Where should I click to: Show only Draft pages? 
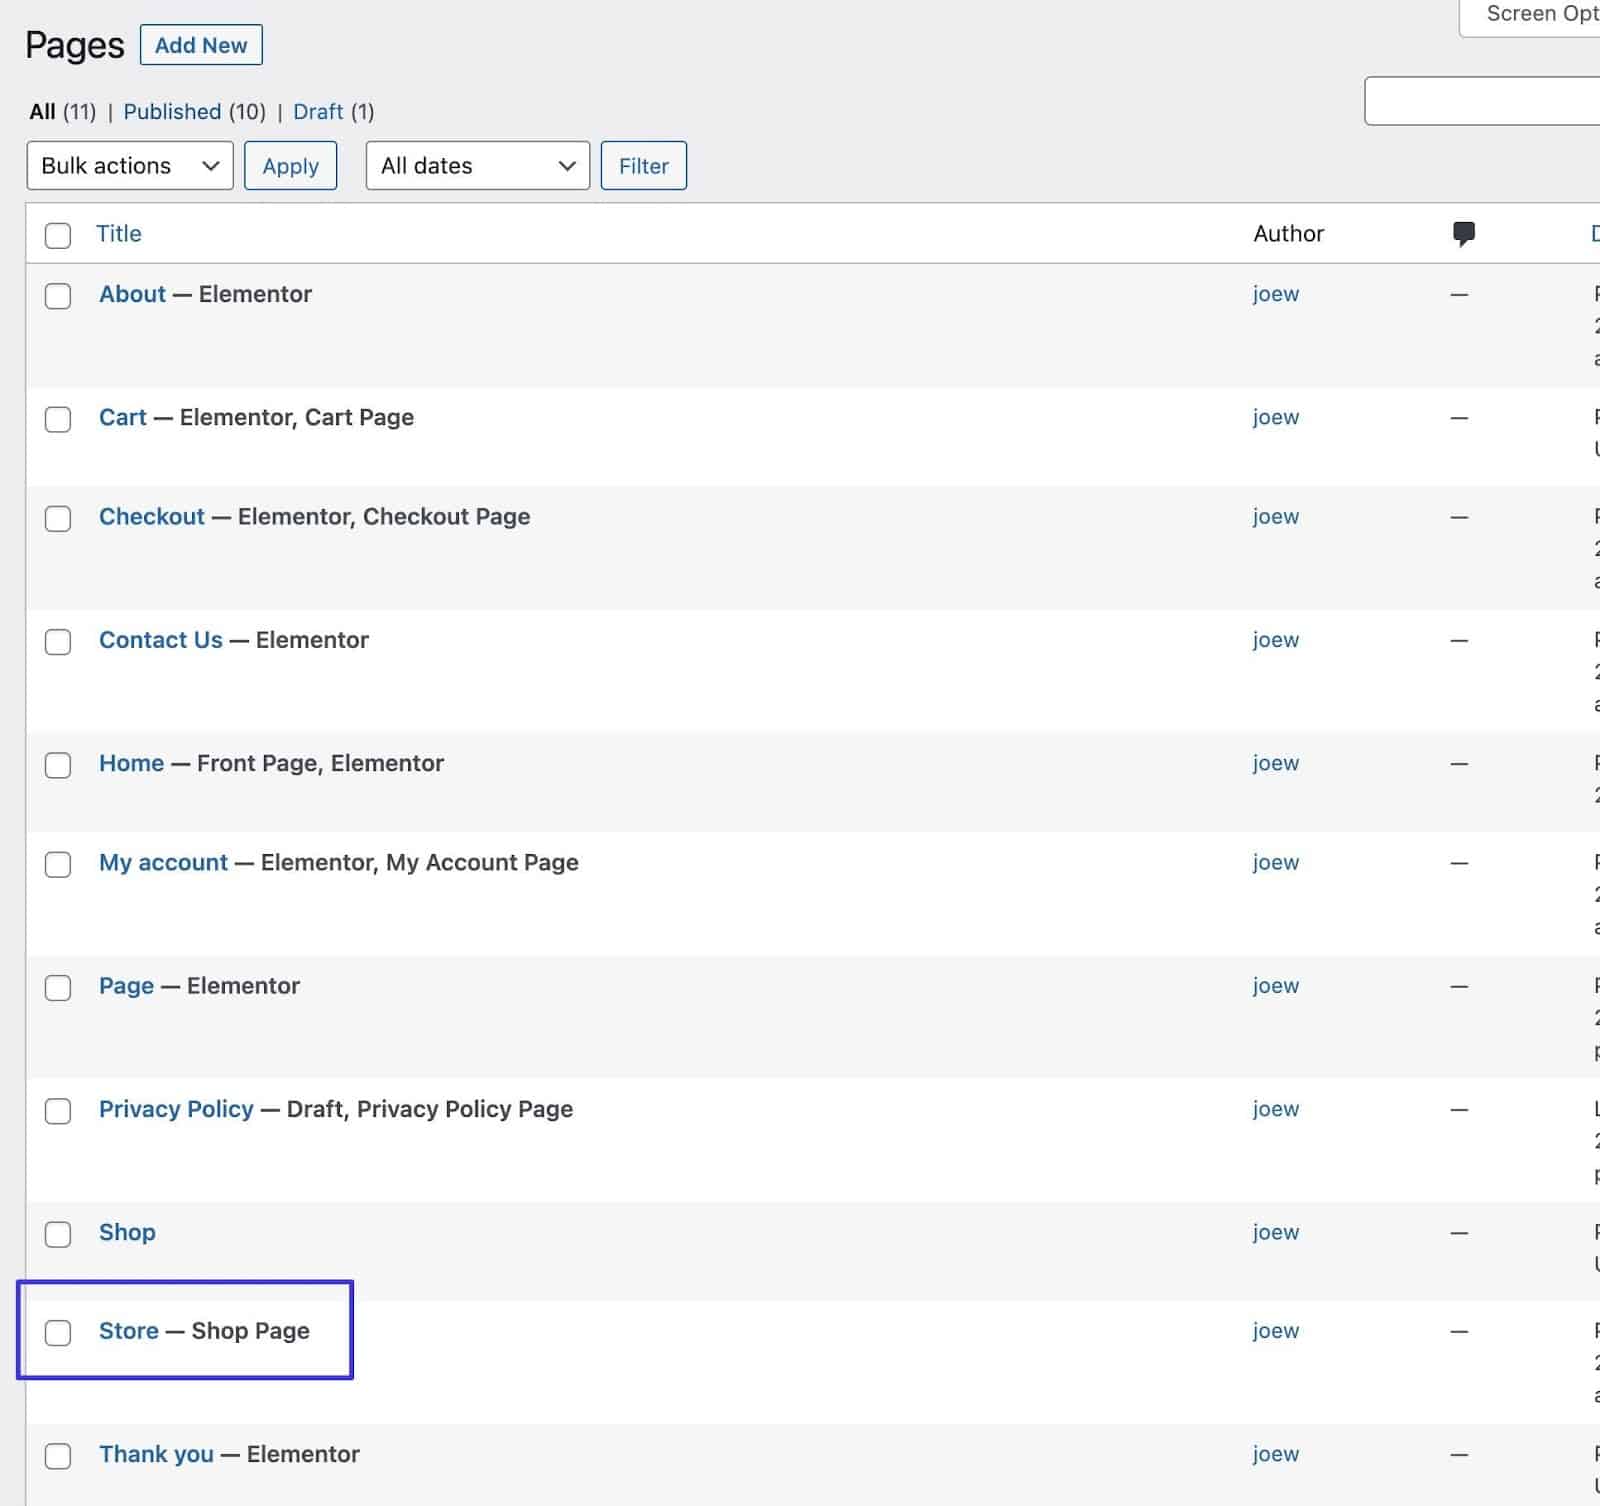(x=318, y=112)
